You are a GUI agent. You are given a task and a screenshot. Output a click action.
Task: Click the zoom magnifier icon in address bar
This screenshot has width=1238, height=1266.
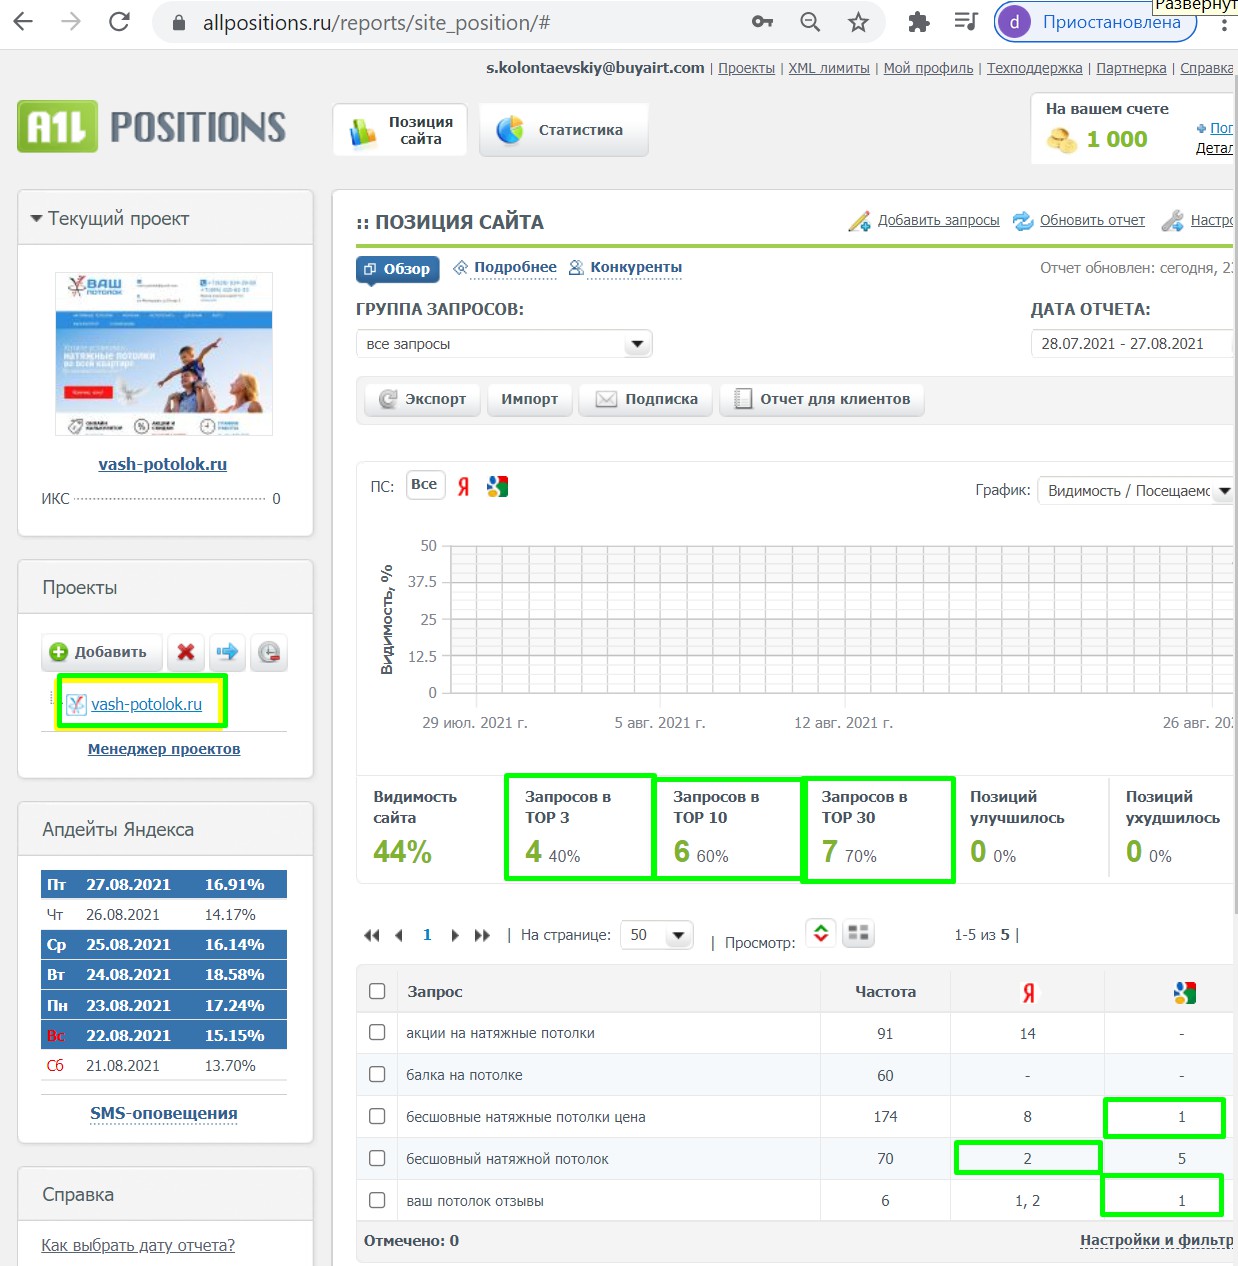(x=810, y=22)
